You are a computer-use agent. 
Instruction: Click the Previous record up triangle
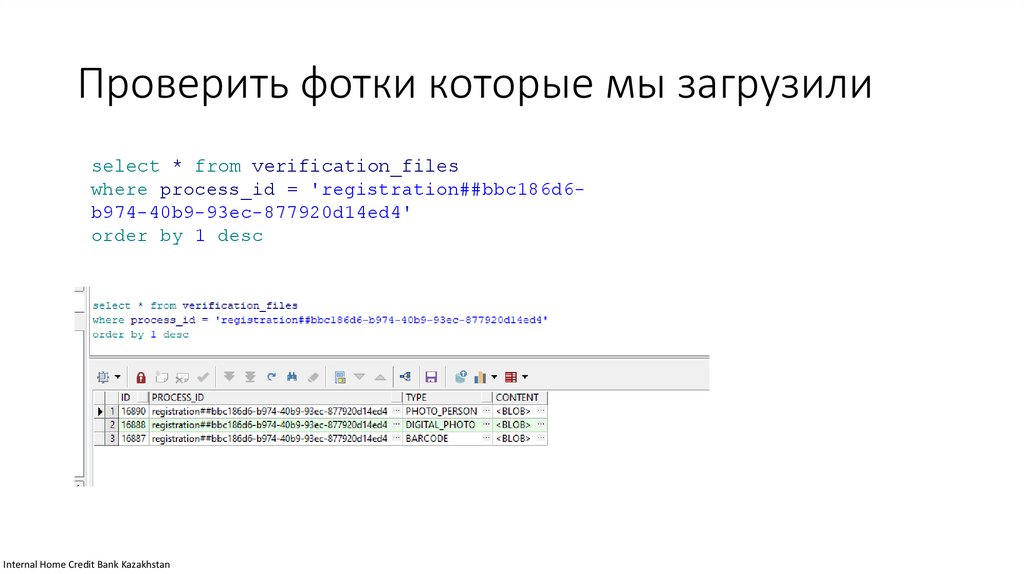point(380,377)
